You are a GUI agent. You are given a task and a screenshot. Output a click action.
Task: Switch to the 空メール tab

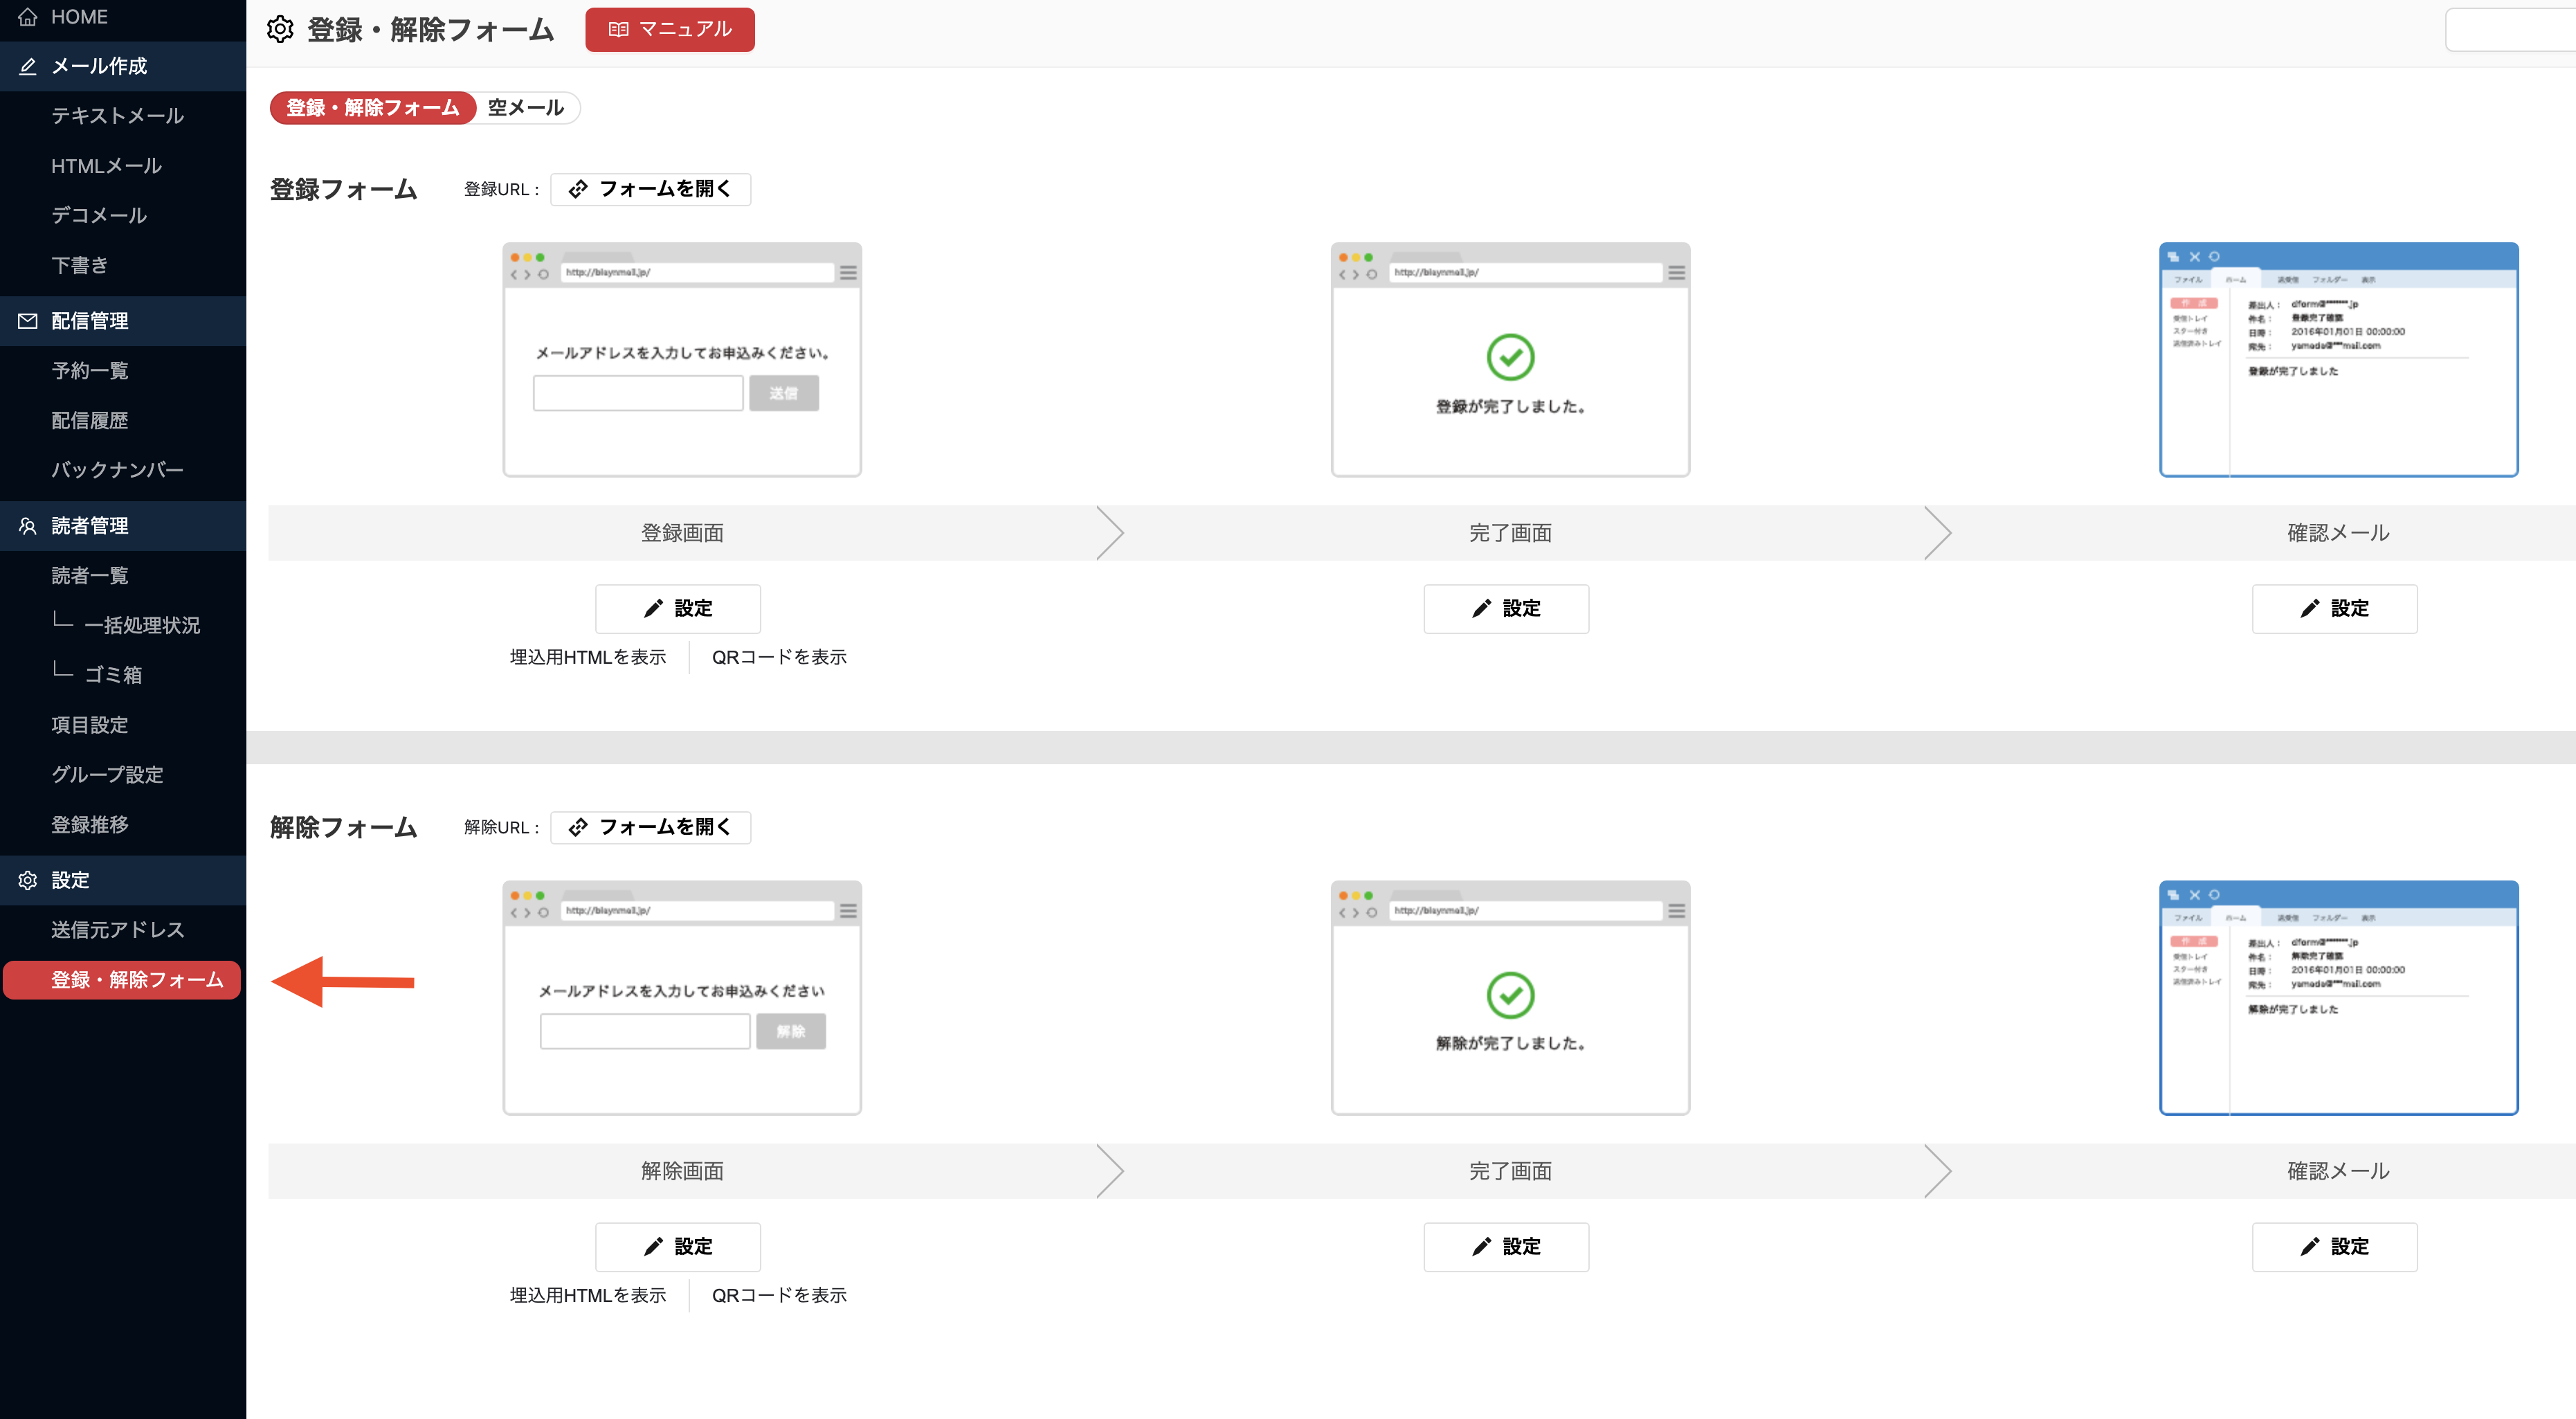(x=526, y=108)
